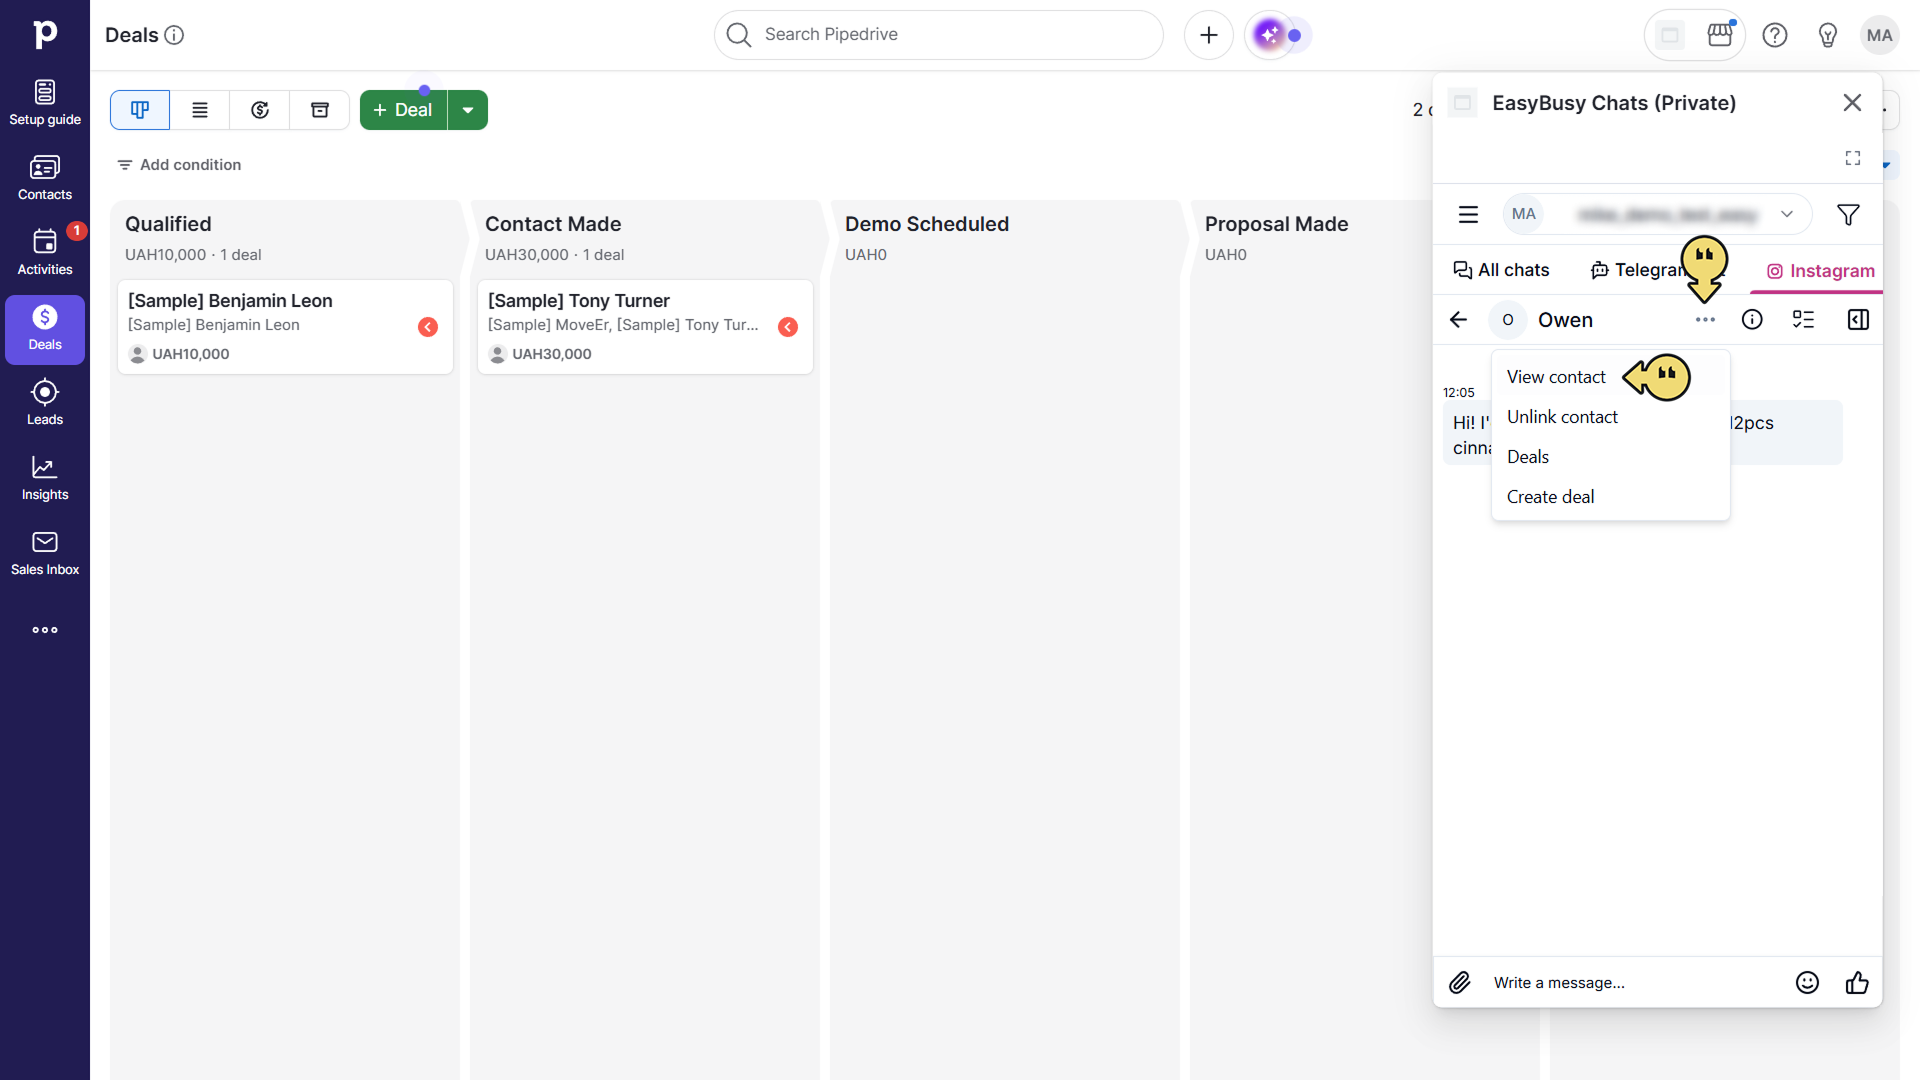The image size is (1920, 1080).
Task: Add a filter condition
Action: coord(179,165)
